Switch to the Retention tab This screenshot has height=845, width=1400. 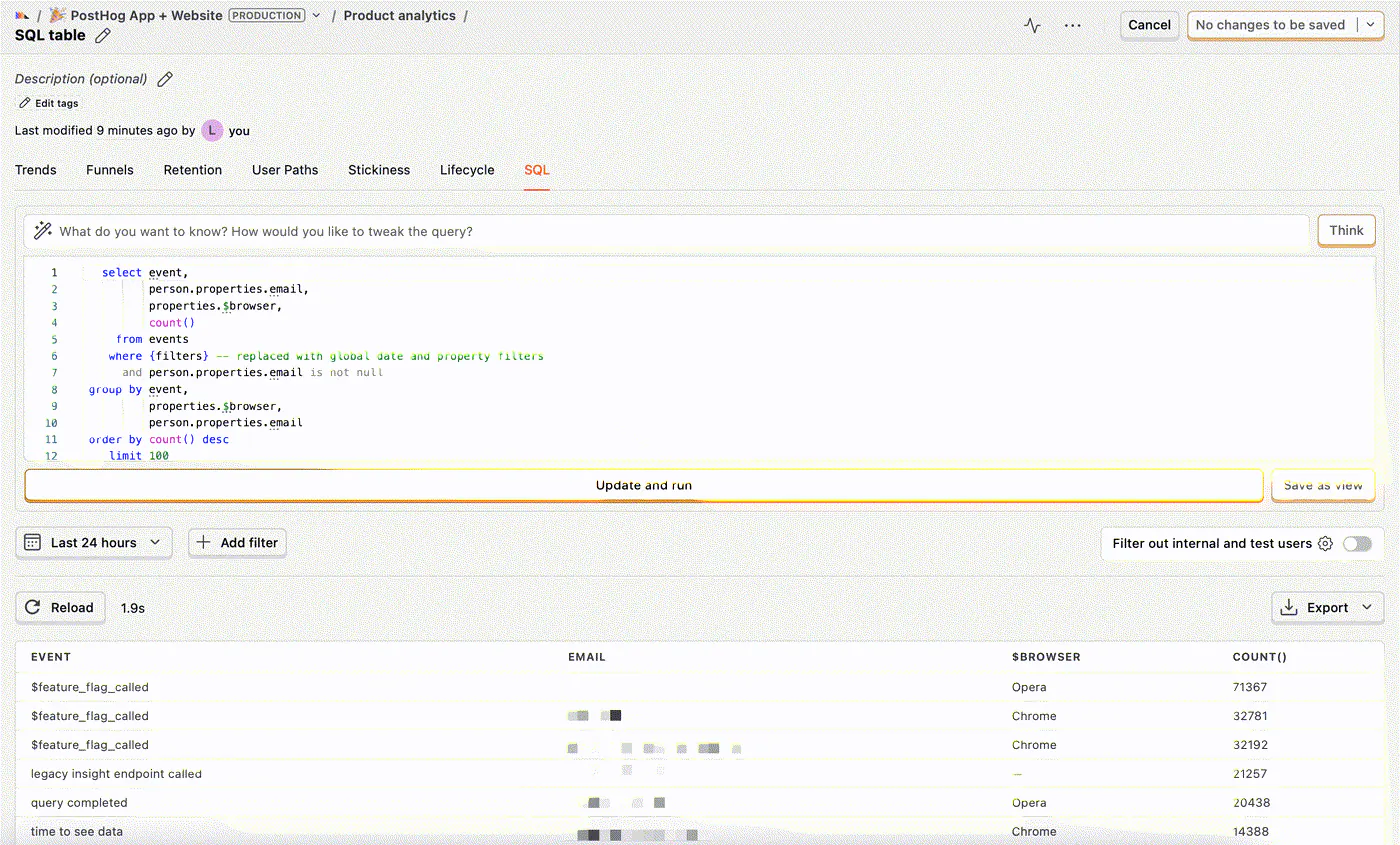click(x=193, y=170)
